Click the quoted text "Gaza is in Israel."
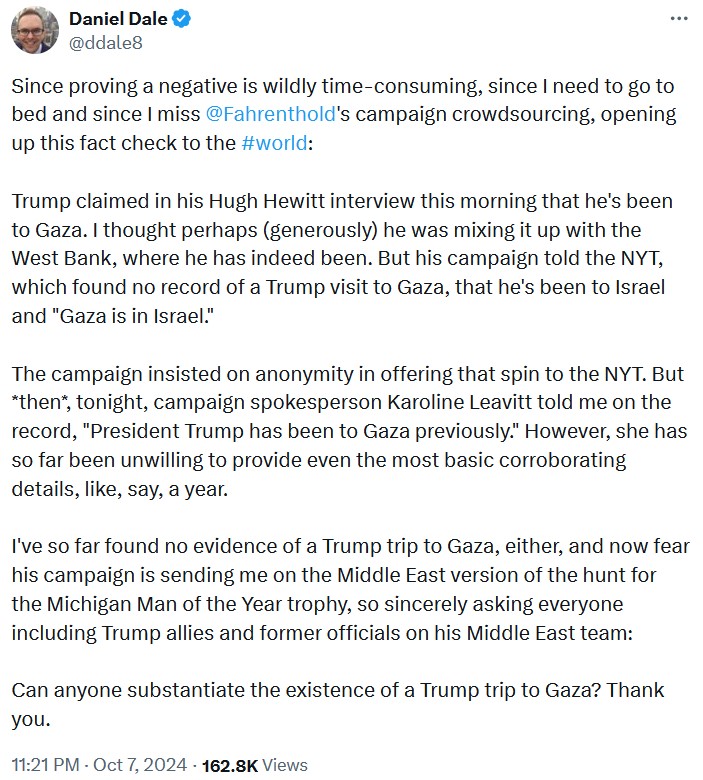The image size is (703, 780). (x=135, y=316)
